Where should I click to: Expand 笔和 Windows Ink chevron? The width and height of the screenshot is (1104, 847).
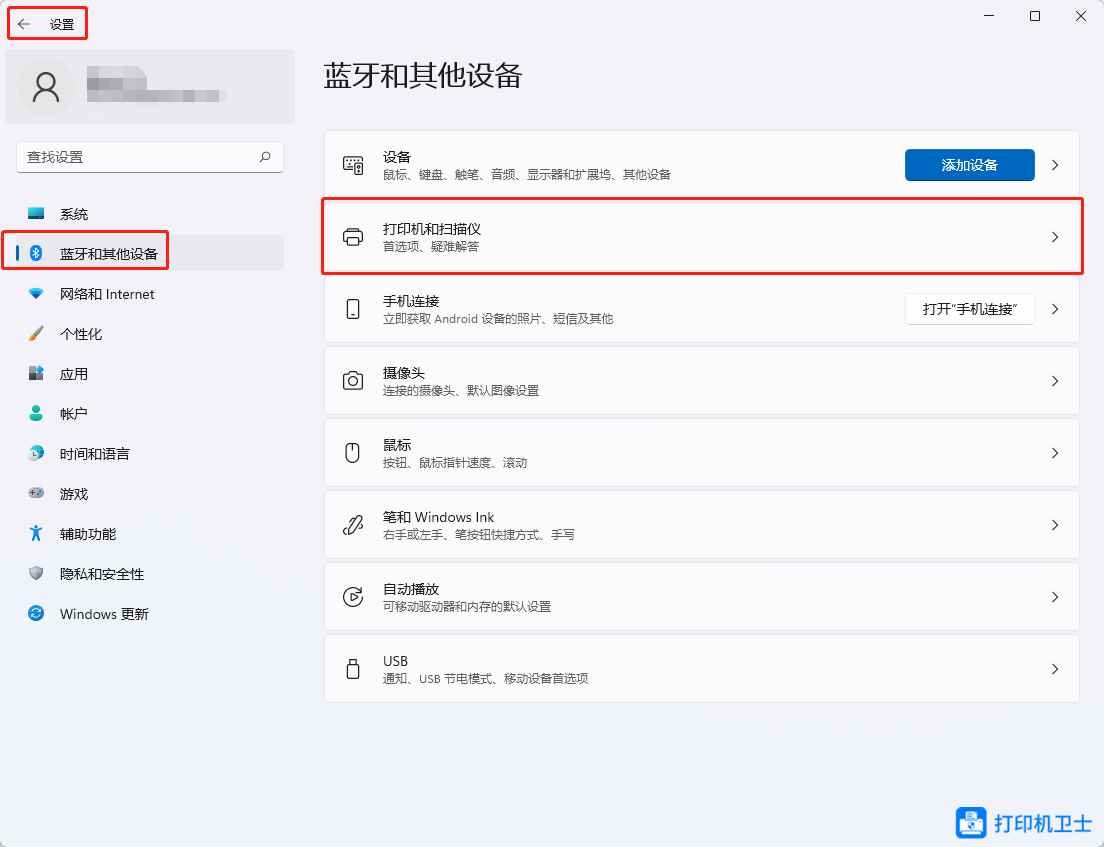[1055, 525]
